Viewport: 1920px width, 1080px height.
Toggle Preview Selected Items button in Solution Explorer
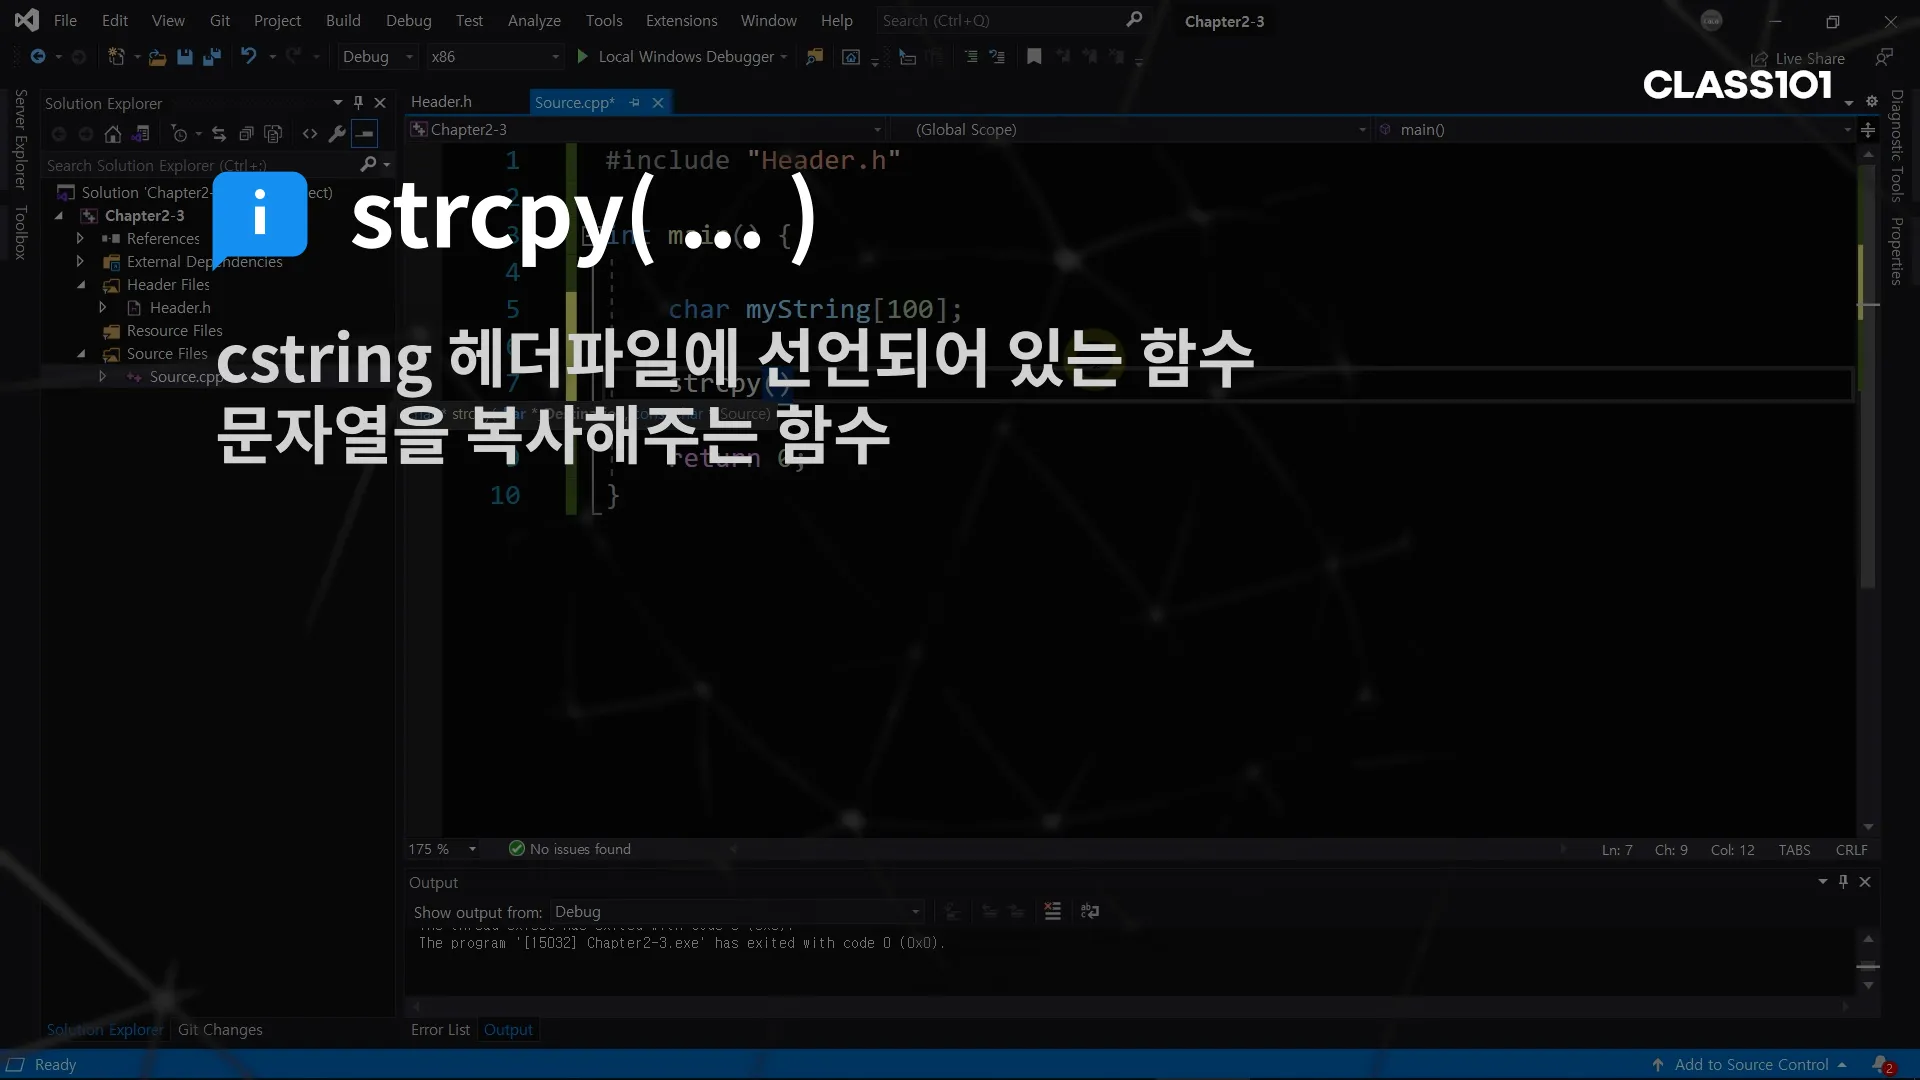pos(365,134)
